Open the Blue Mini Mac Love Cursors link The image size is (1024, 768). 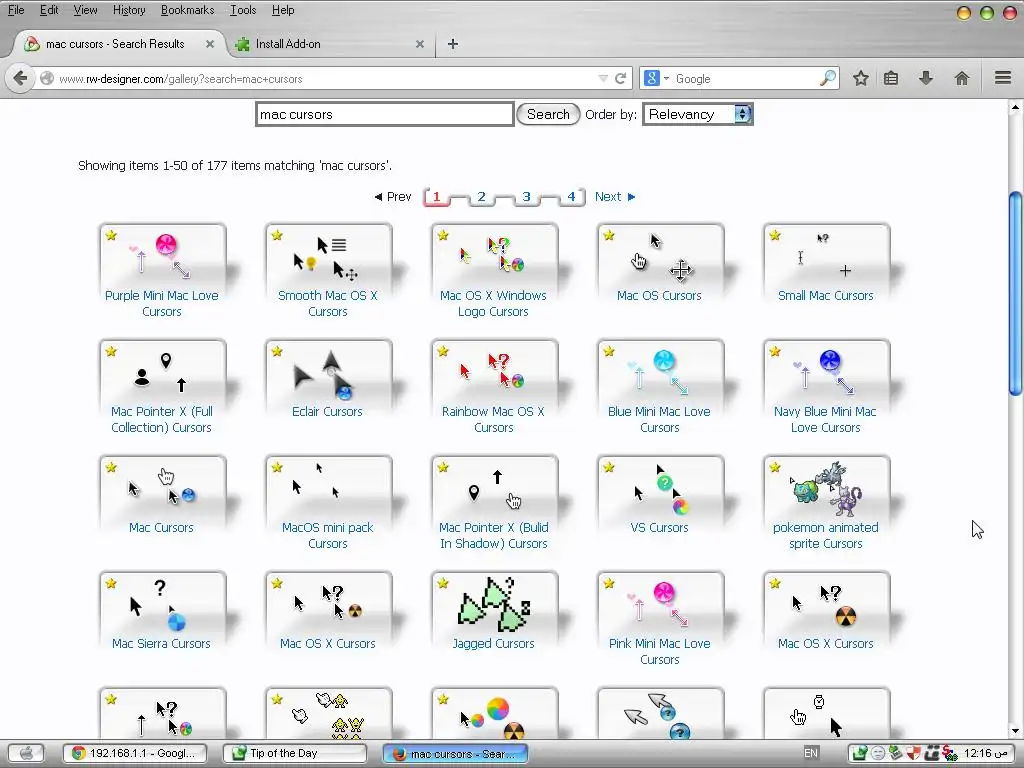pos(659,419)
